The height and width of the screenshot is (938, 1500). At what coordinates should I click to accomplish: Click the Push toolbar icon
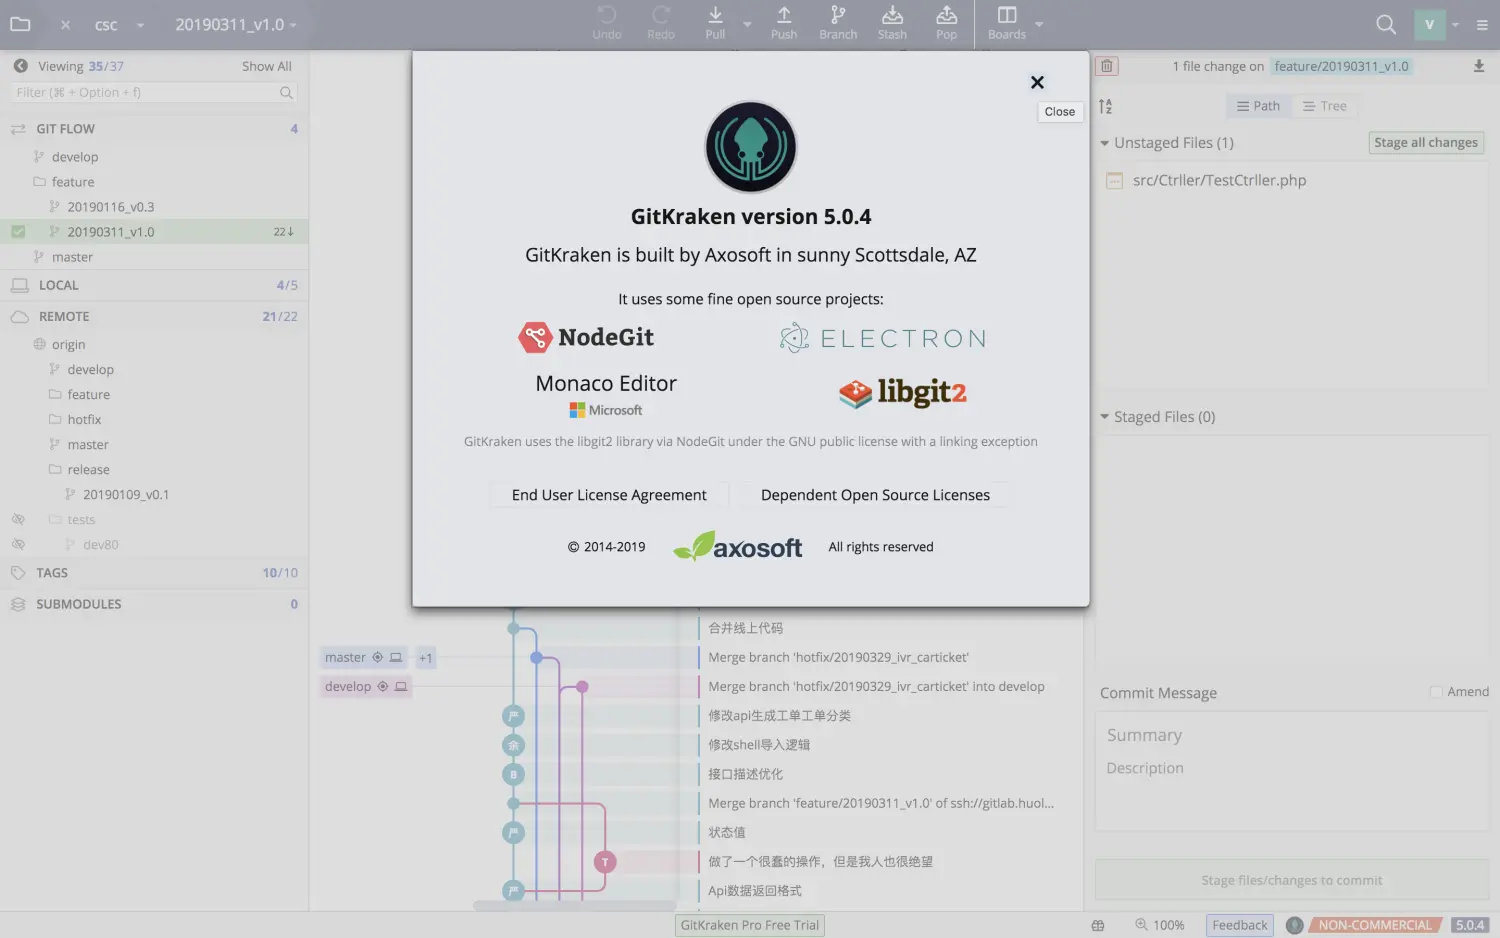pyautogui.click(x=784, y=23)
